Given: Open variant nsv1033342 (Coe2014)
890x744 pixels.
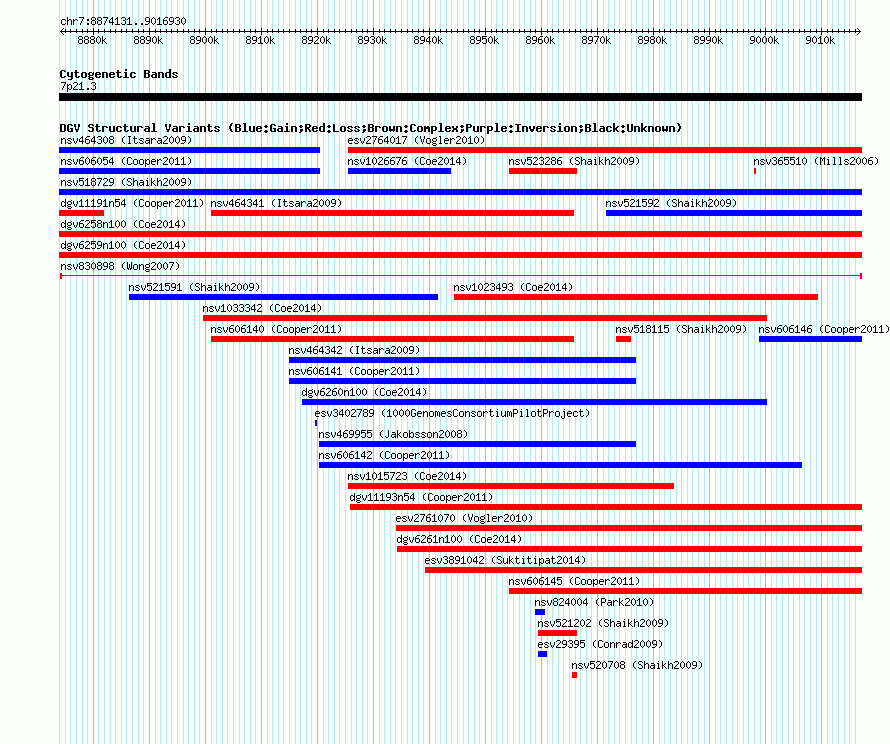Looking at the screenshot, I should [262, 308].
